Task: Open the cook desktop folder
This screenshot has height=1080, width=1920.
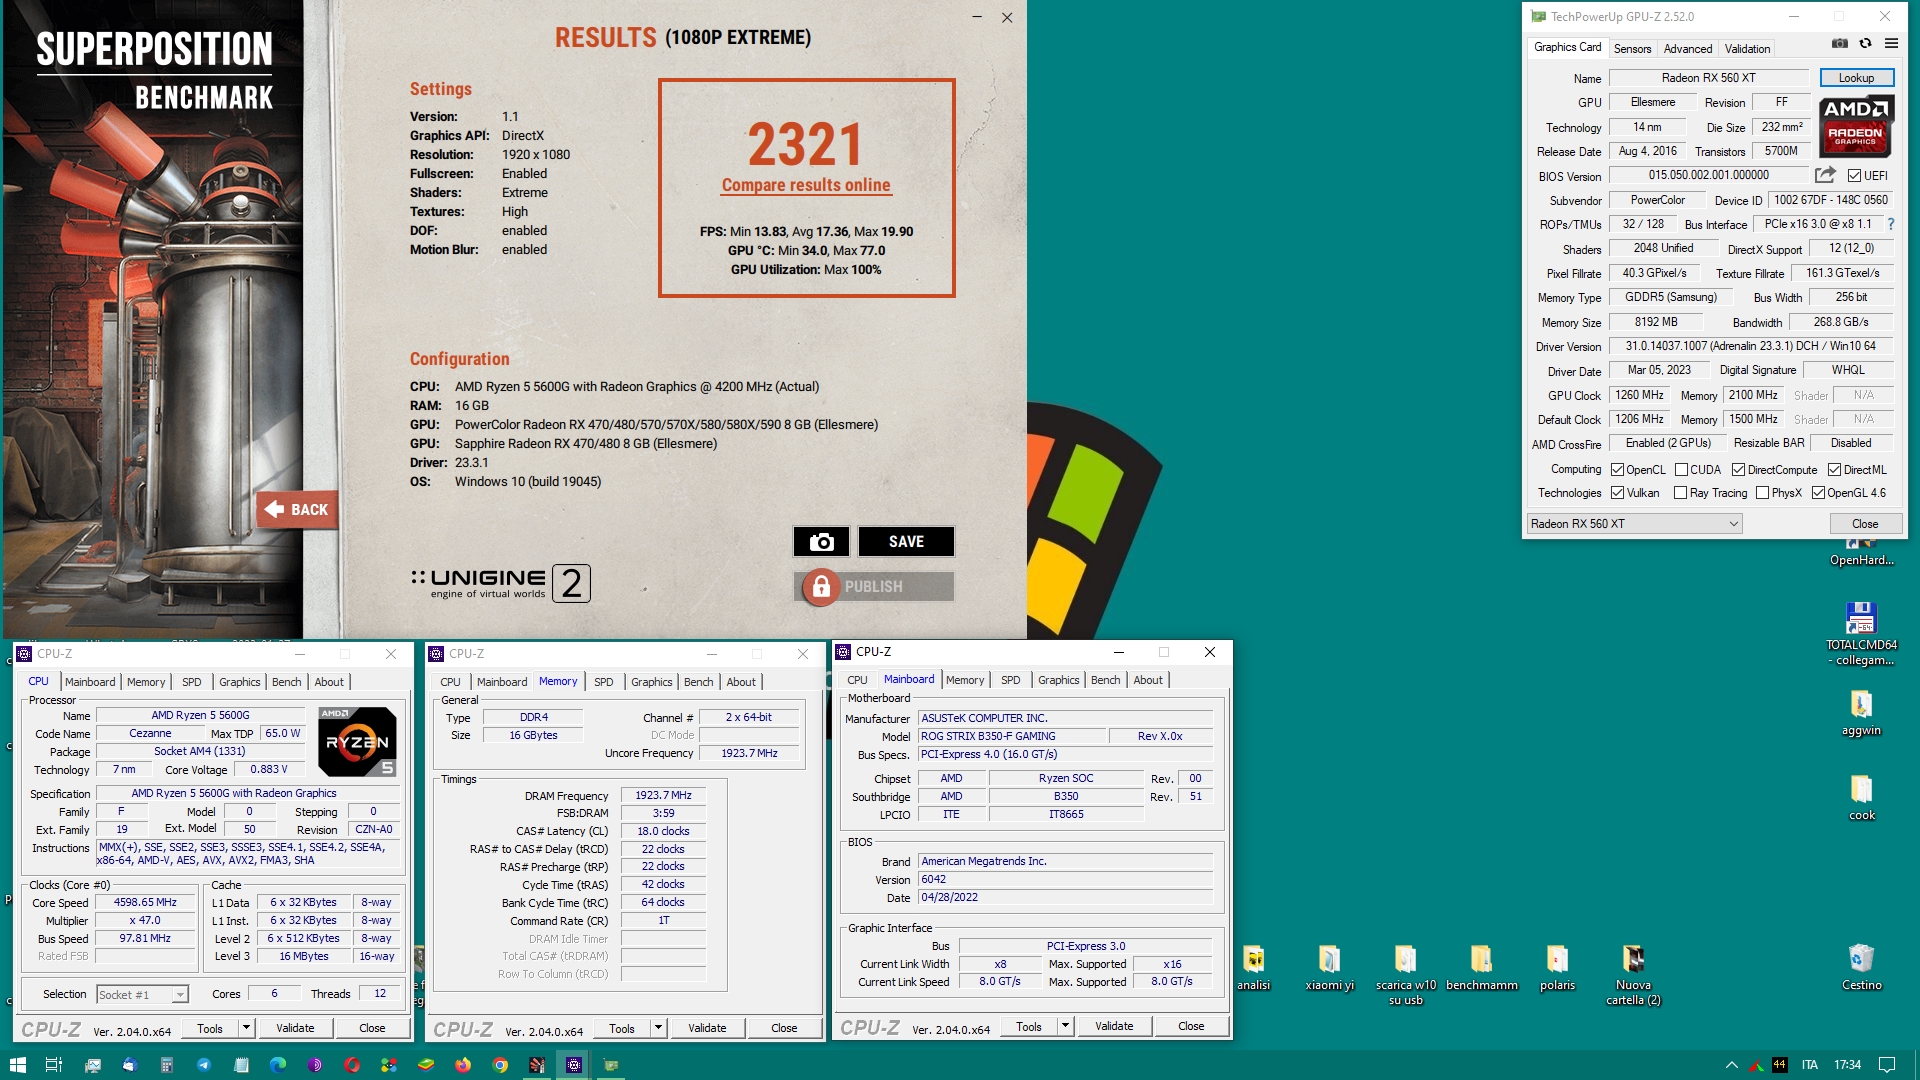Action: 1861,798
